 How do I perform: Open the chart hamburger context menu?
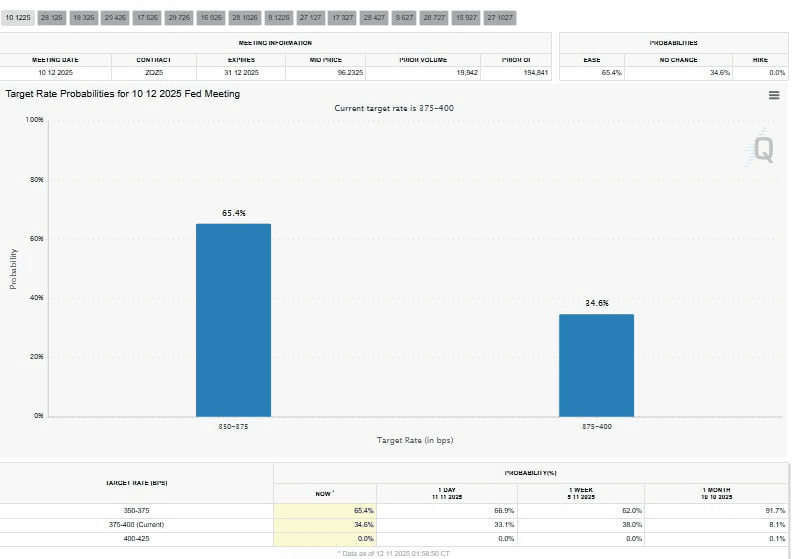(x=773, y=95)
